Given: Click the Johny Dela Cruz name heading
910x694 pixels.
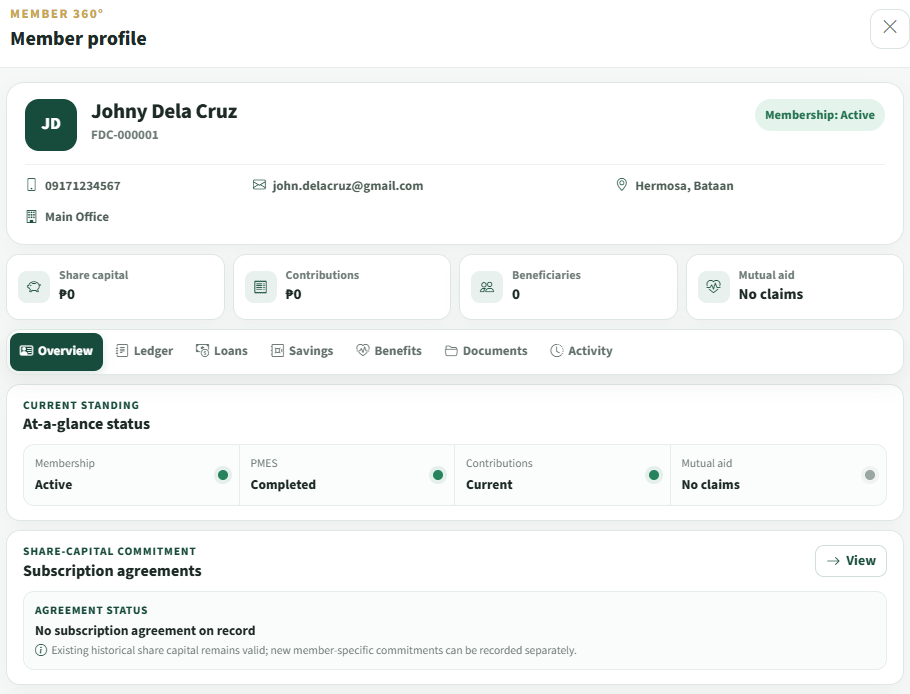Looking at the screenshot, I should pos(164,111).
